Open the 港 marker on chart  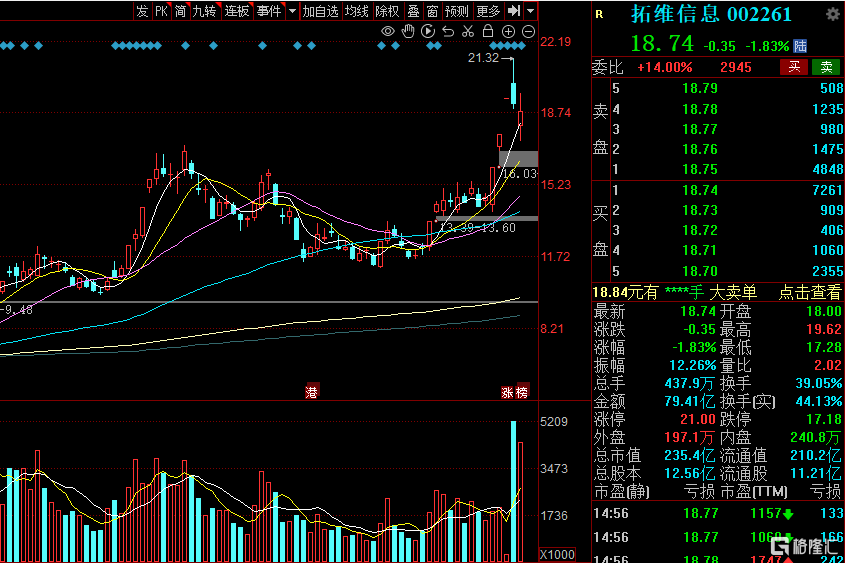pyautogui.click(x=311, y=392)
